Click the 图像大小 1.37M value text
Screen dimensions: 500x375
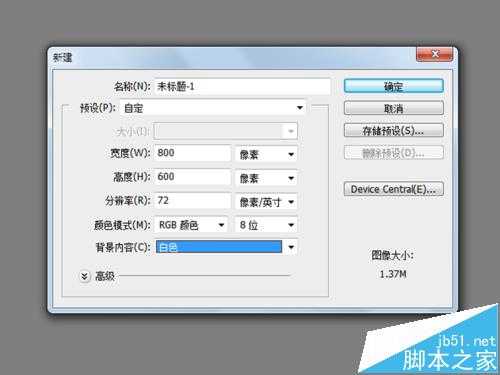(x=393, y=274)
